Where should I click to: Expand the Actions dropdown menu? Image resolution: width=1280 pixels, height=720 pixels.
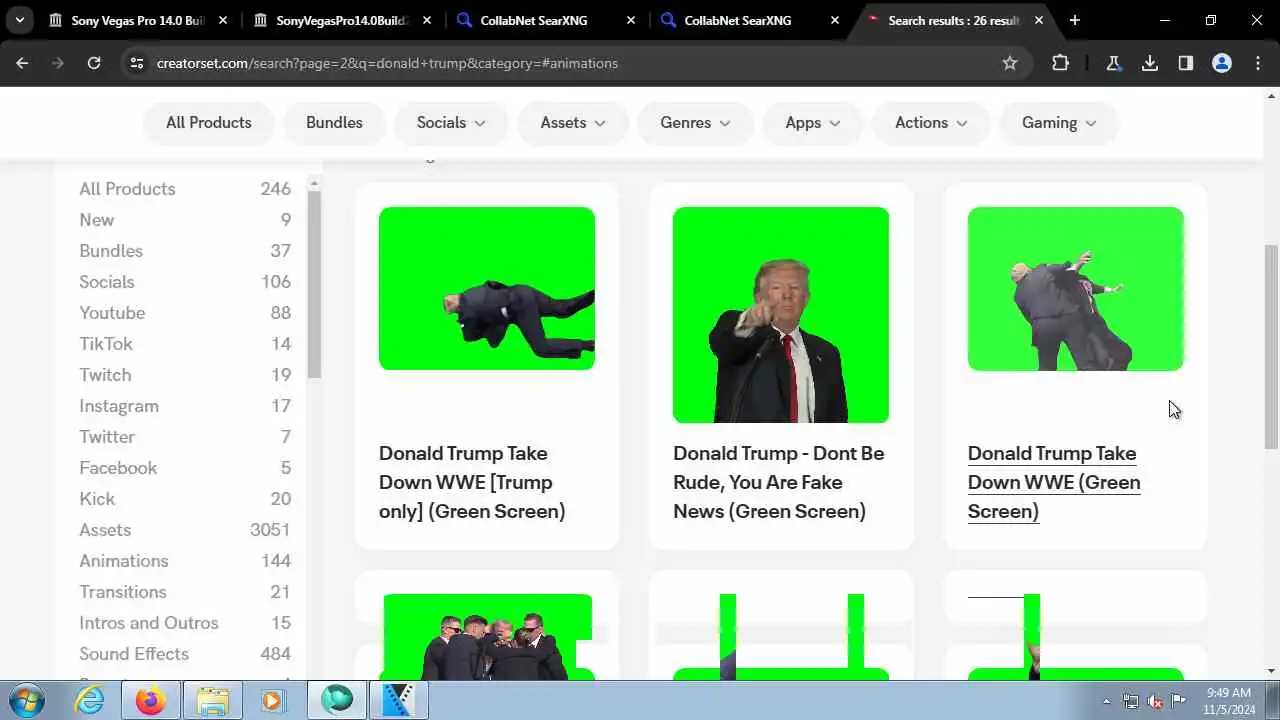point(931,123)
